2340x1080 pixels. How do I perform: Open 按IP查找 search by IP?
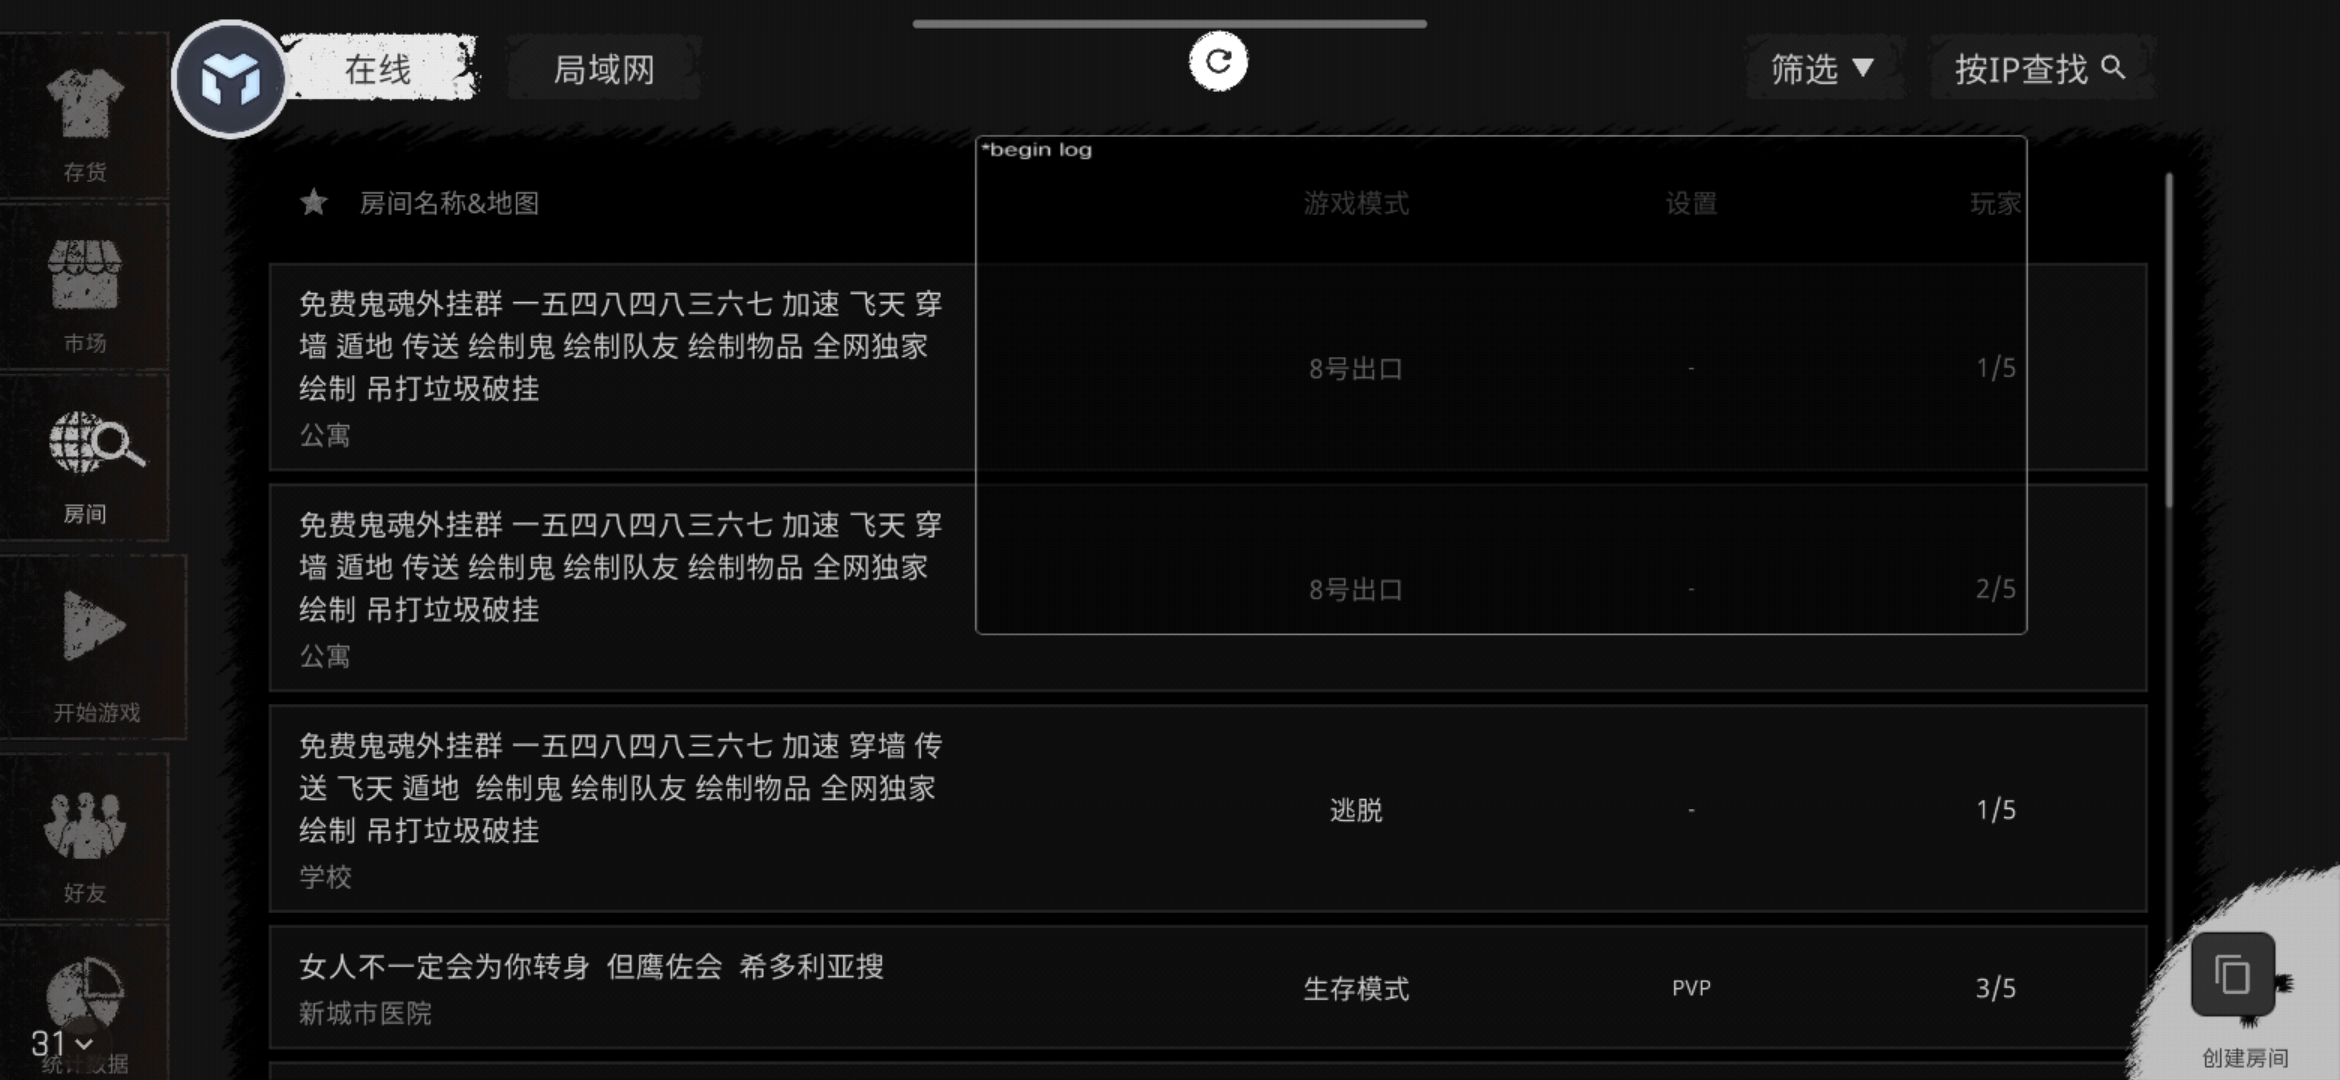pos(2040,69)
